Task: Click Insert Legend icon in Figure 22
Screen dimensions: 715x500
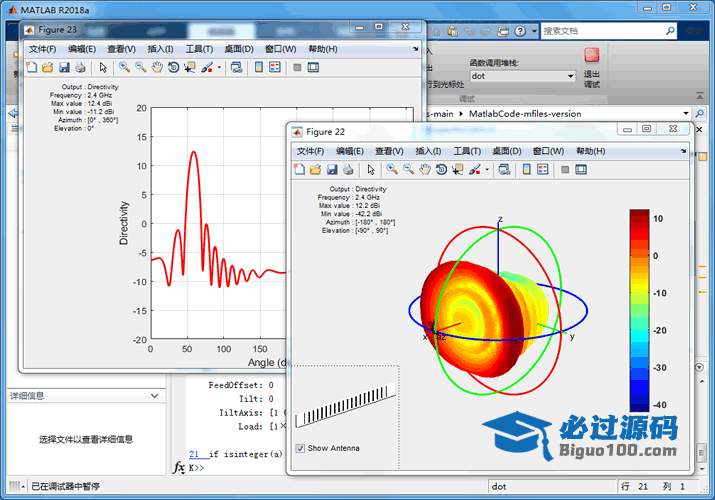Action: (x=543, y=169)
